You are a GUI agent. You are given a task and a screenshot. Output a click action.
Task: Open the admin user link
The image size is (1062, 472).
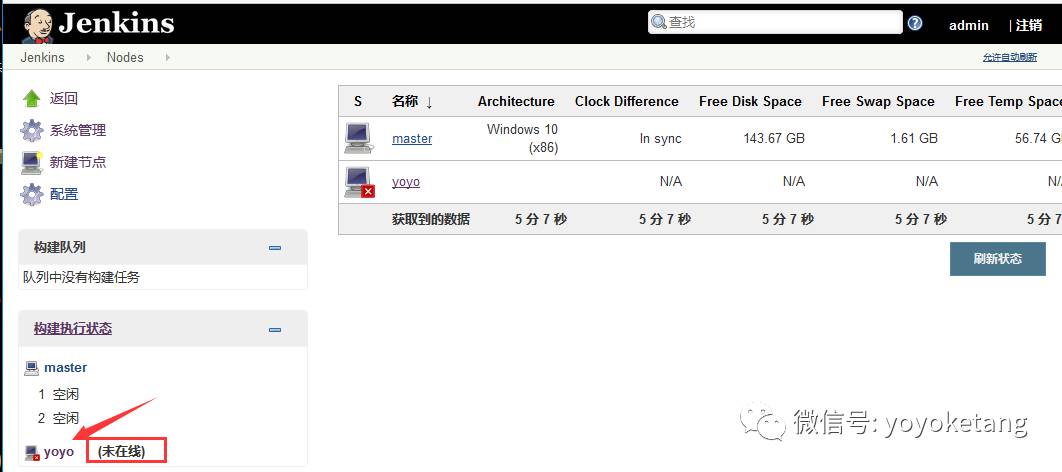tap(969, 25)
